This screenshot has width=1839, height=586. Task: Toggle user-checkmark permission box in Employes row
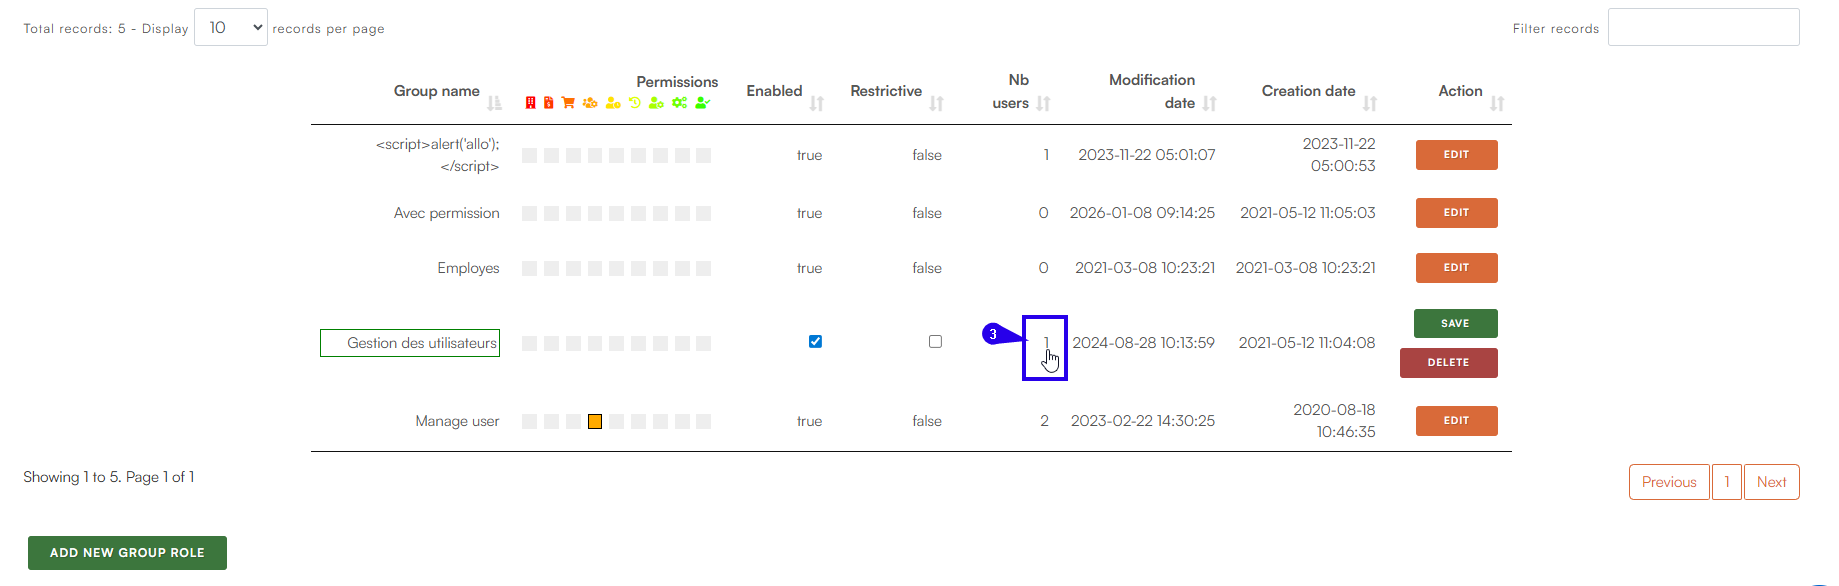point(703,269)
